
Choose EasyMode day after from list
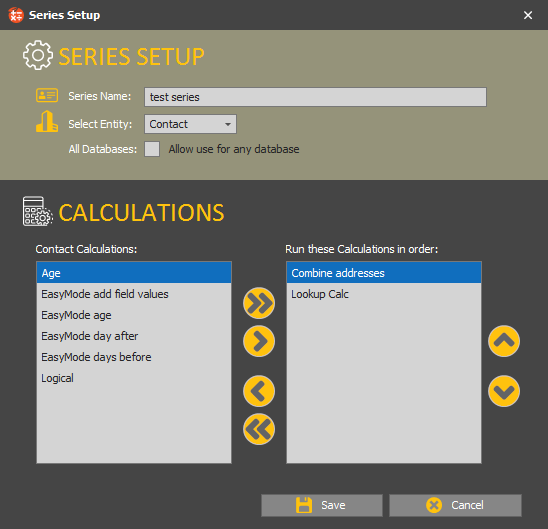[134, 336]
